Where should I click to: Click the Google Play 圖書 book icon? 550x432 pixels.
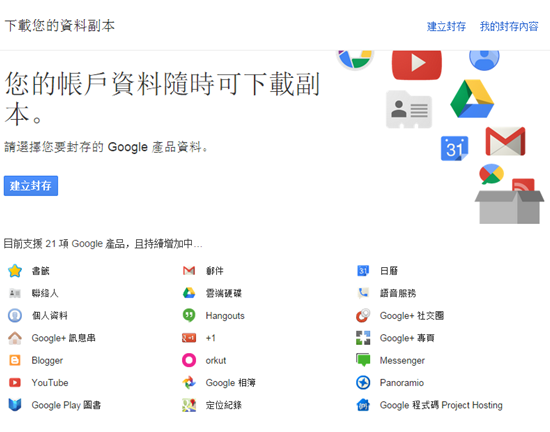15,405
